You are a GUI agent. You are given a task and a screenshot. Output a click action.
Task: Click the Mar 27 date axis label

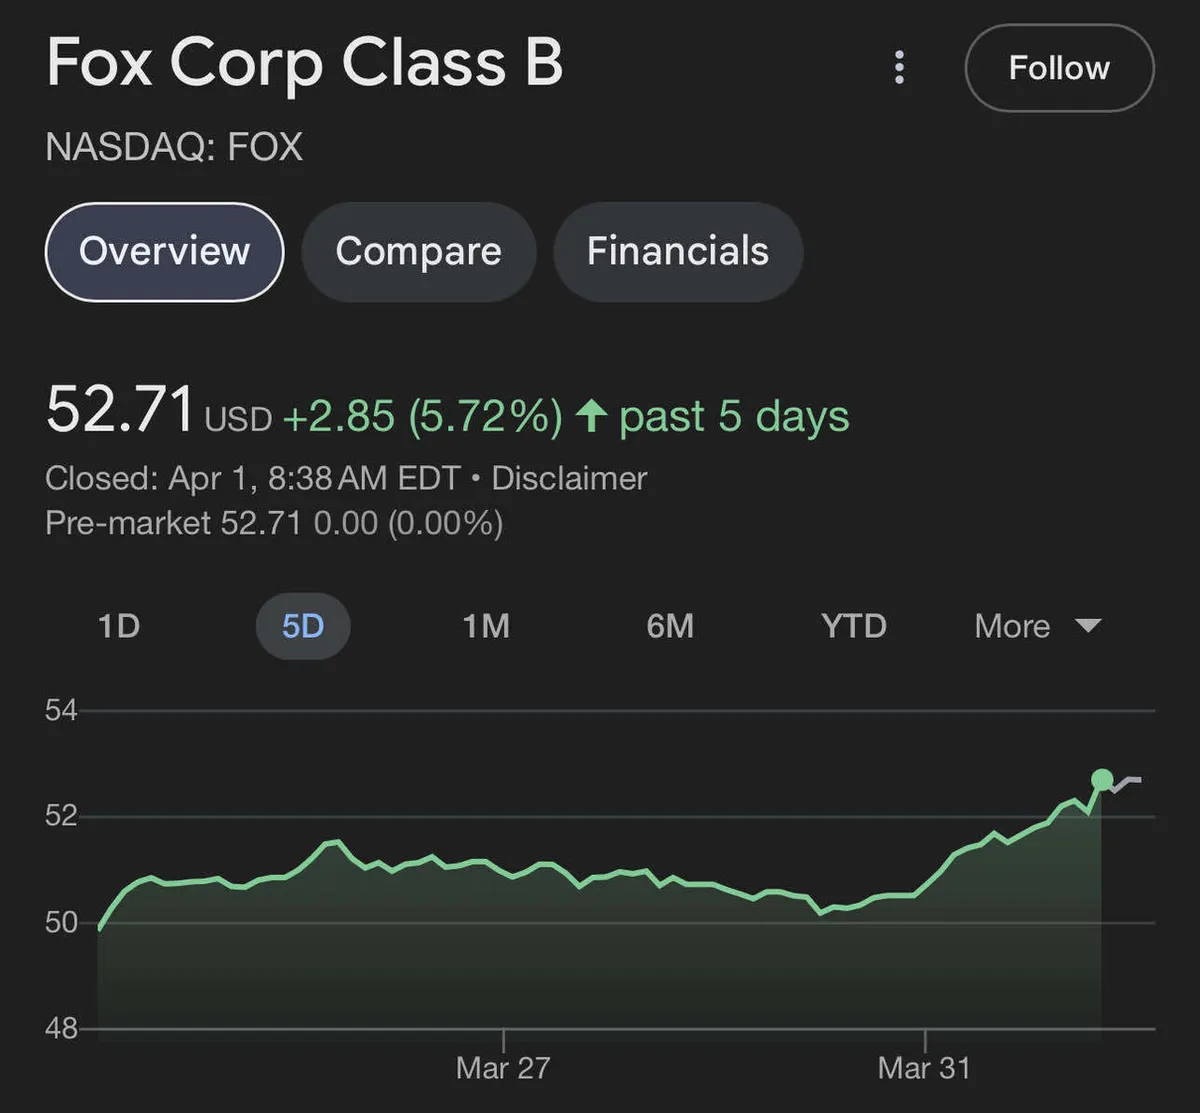click(x=503, y=1068)
